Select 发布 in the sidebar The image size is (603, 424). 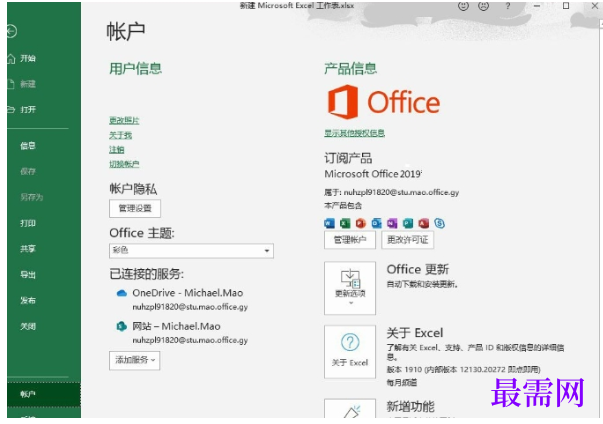[x=28, y=300]
